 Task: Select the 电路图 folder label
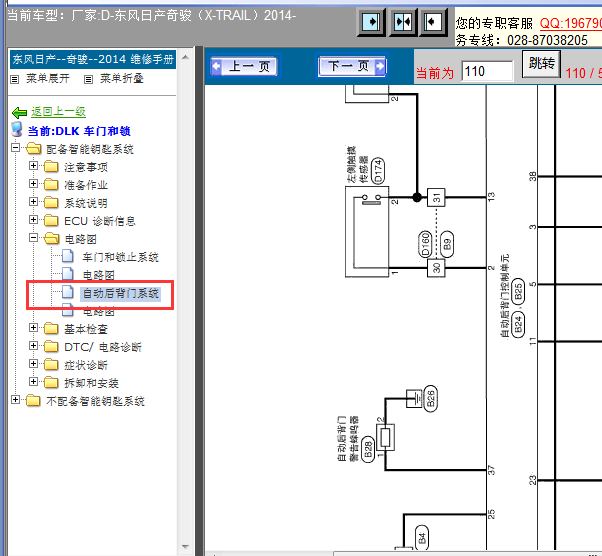pyautogui.click(x=80, y=239)
